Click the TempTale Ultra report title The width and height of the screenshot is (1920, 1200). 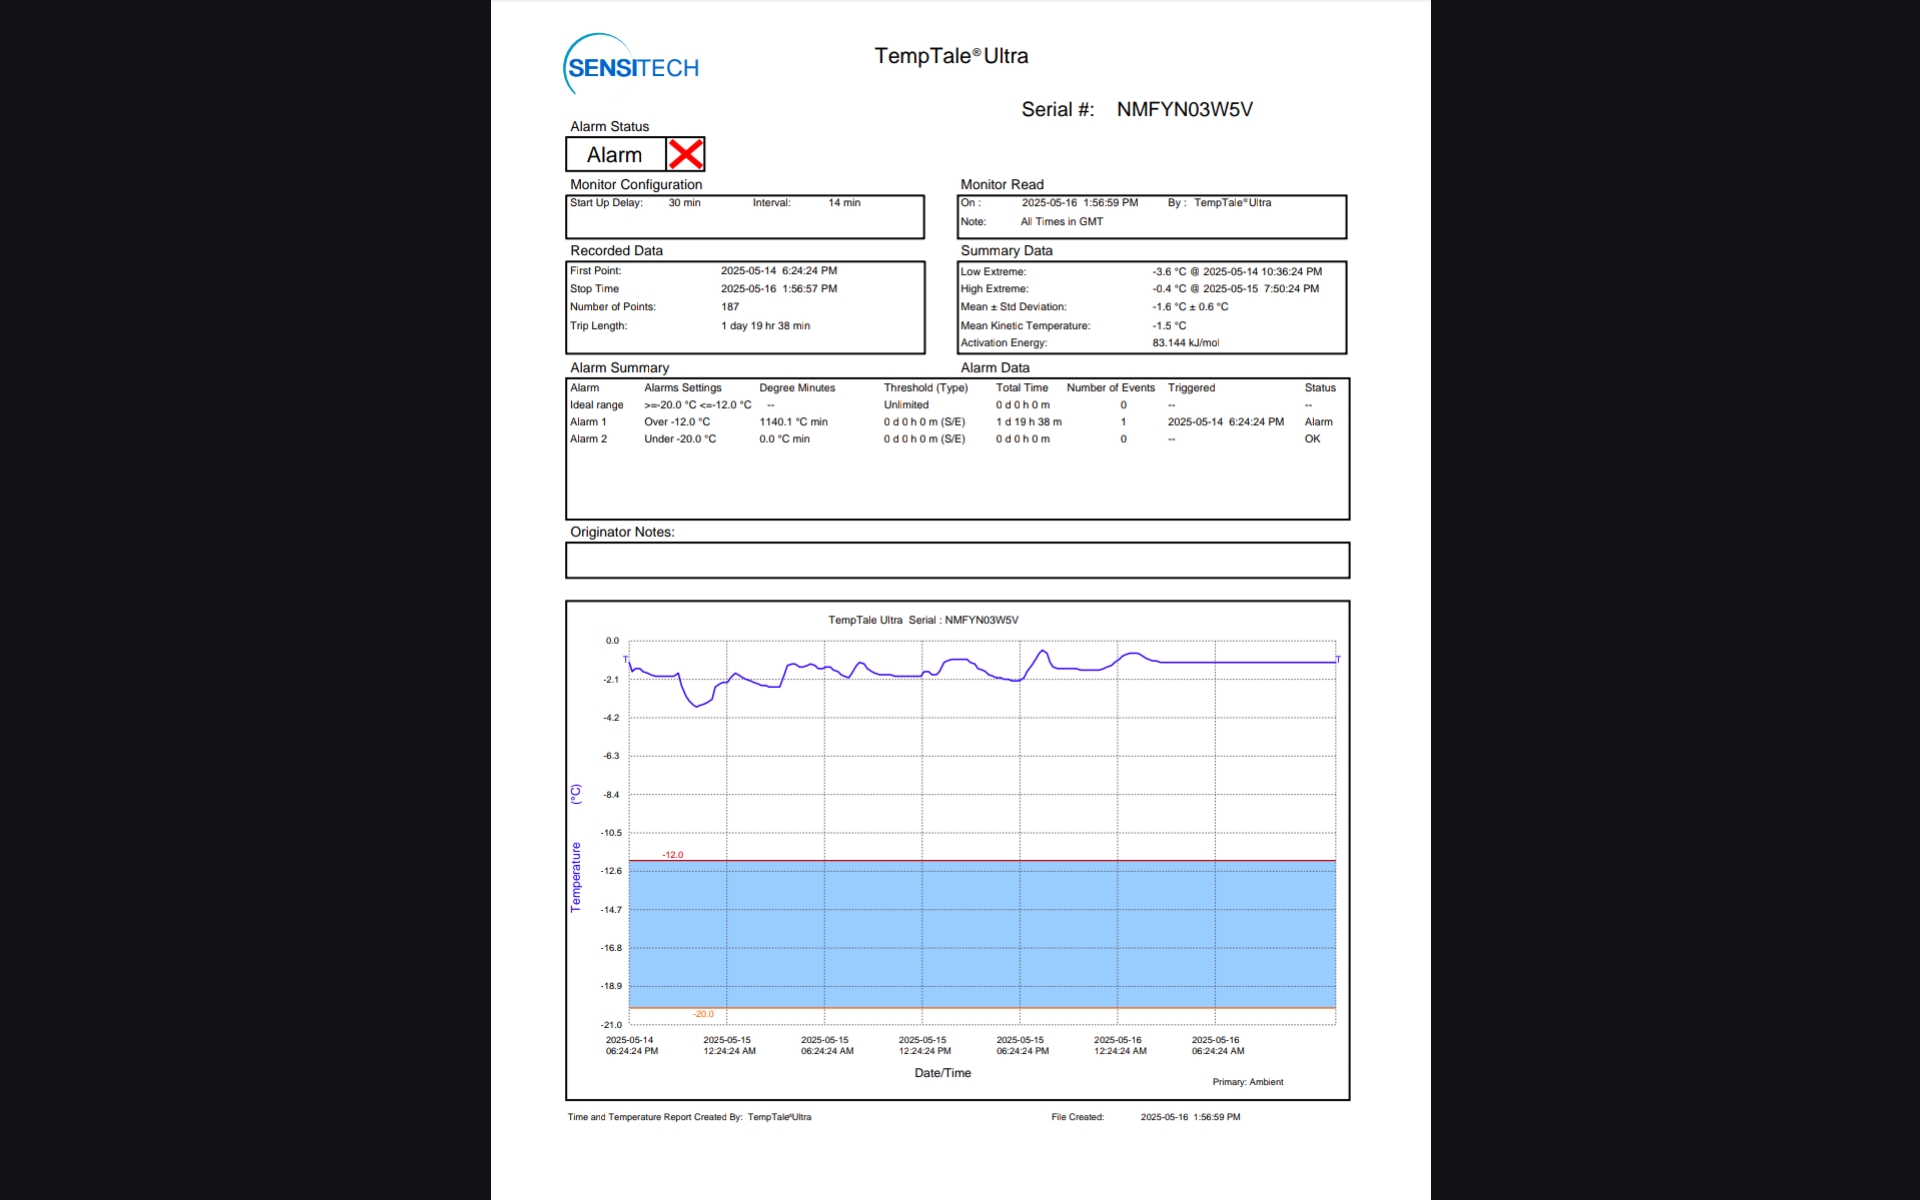pos(951,56)
